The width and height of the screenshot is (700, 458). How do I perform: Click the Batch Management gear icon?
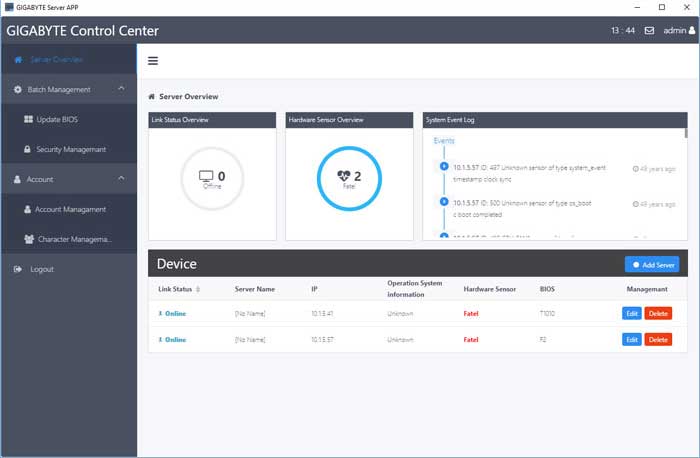[17, 89]
